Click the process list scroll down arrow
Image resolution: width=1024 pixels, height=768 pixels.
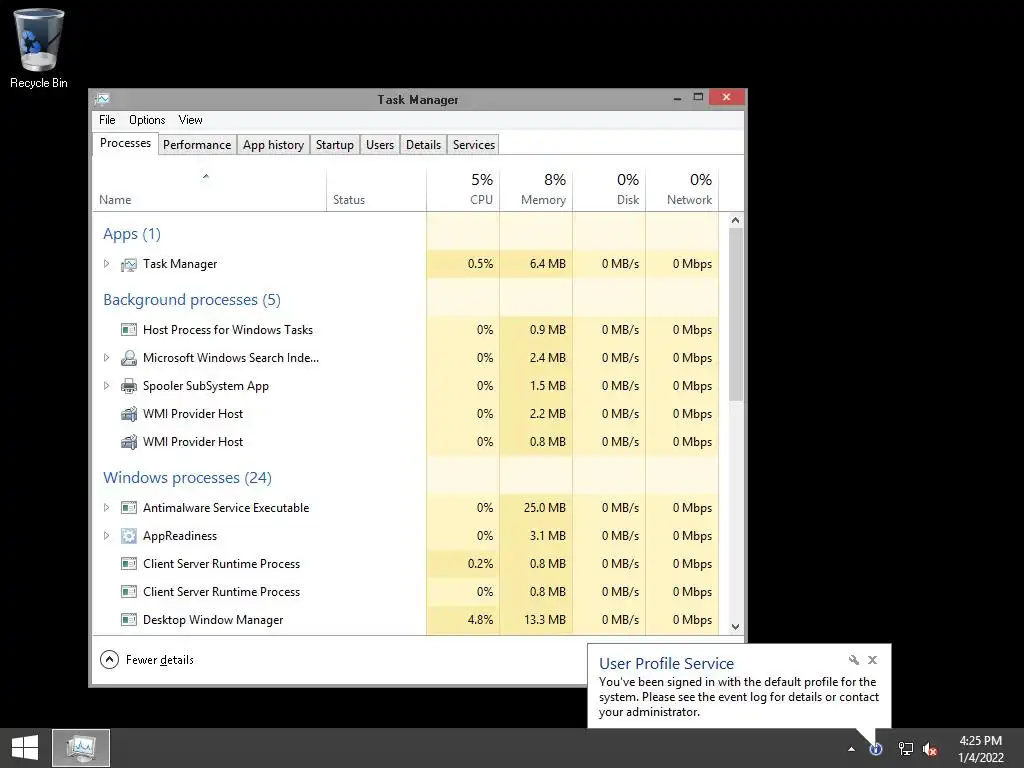pyautogui.click(x=735, y=627)
